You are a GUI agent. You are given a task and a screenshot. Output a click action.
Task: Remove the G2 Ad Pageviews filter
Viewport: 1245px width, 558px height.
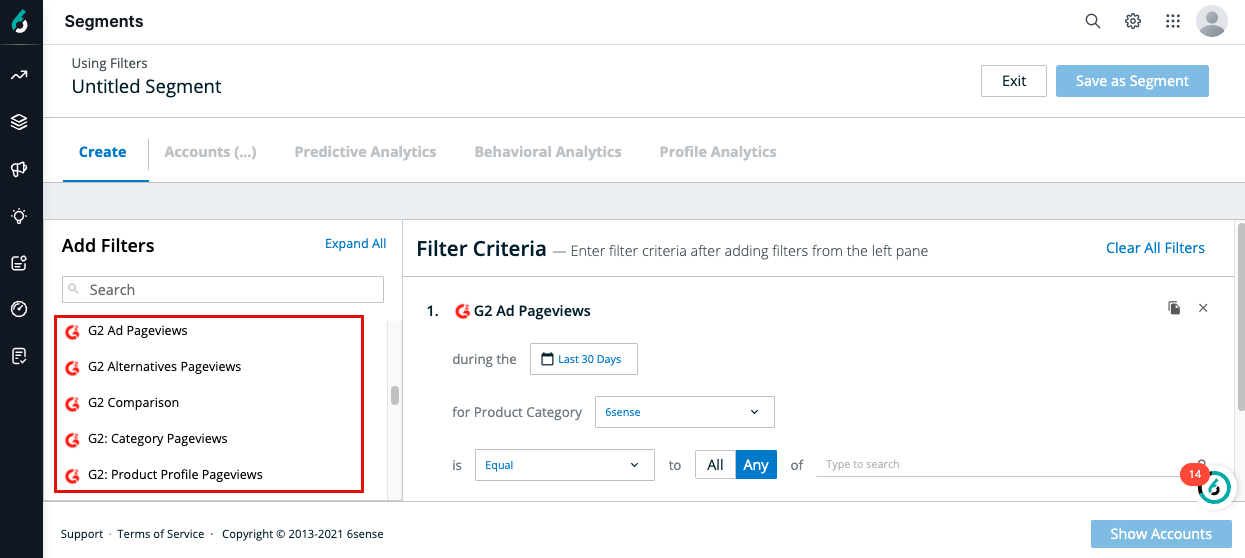click(x=1203, y=308)
